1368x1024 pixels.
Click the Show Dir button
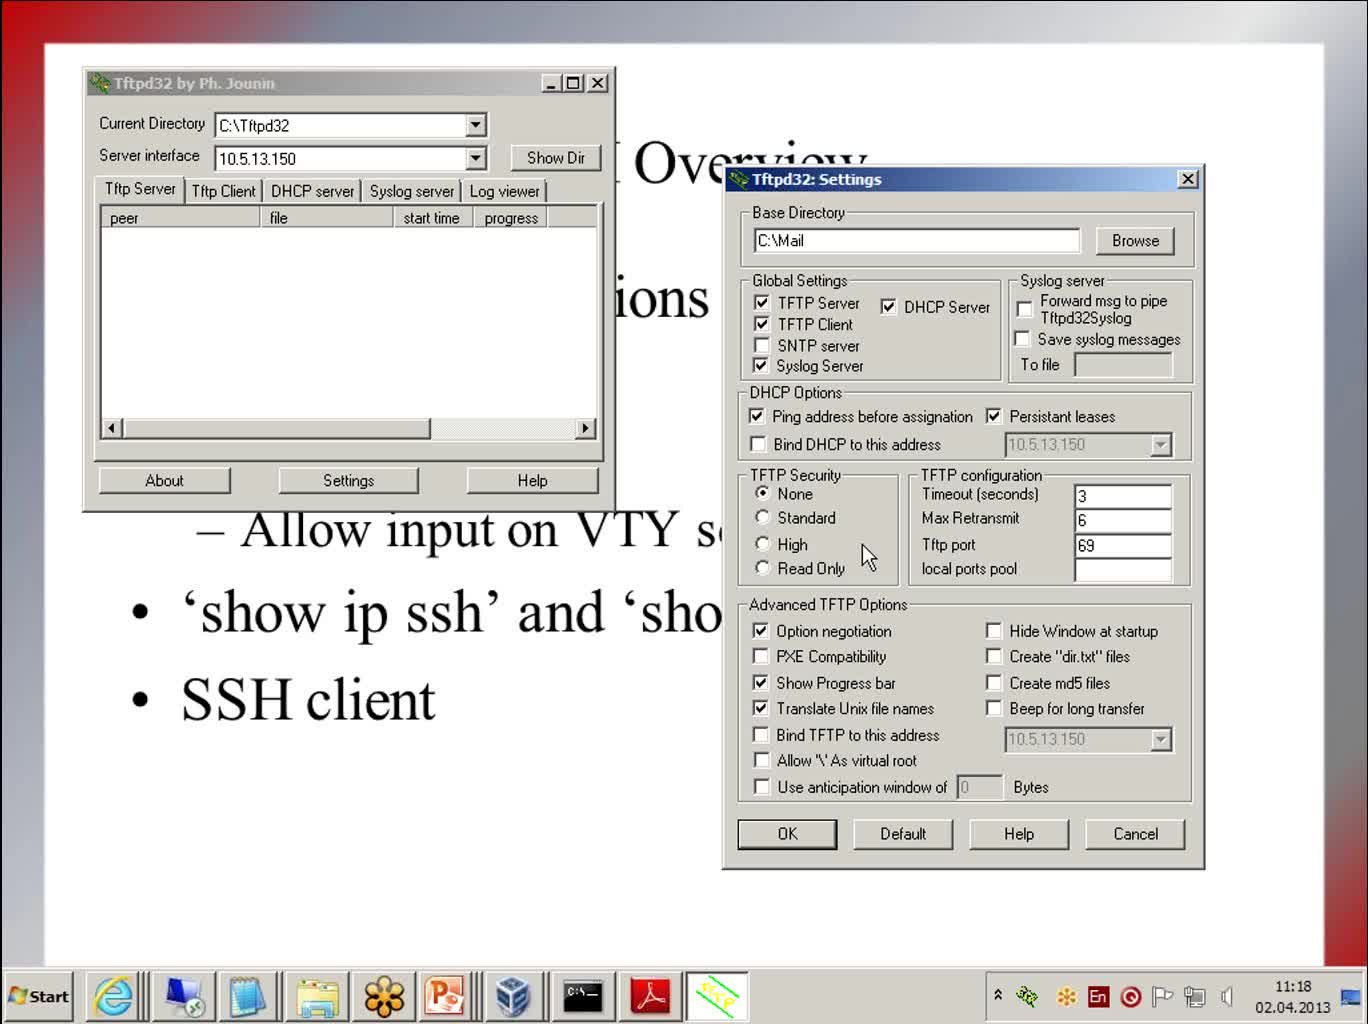tap(555, 158)
